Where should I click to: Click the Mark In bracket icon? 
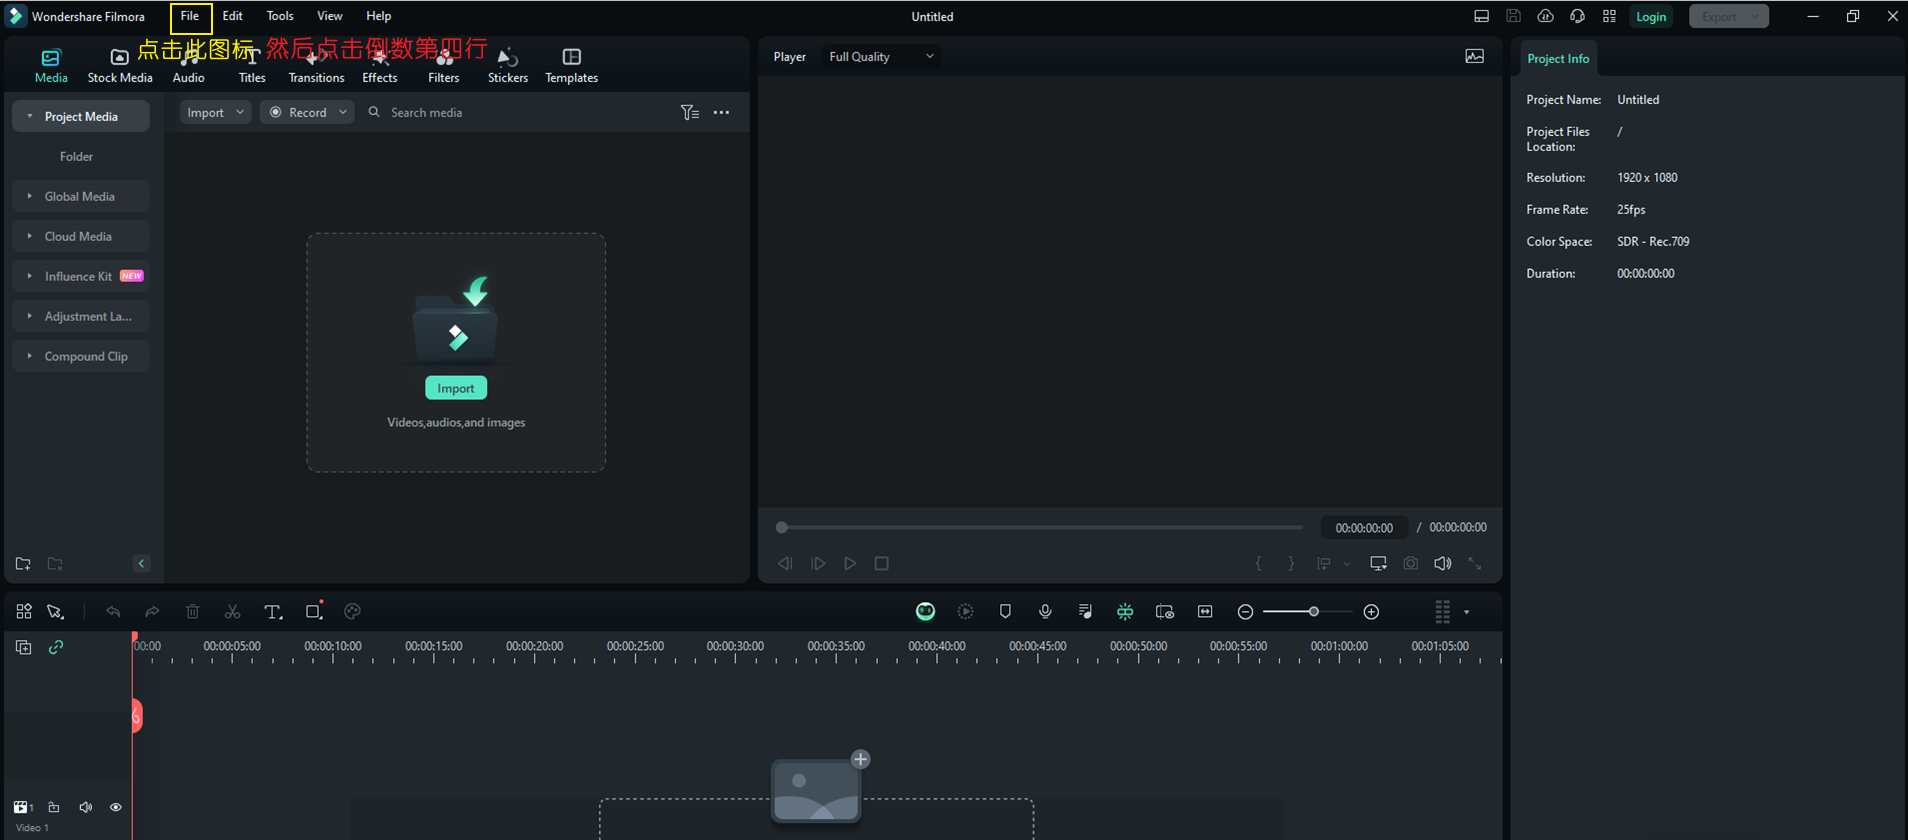(1259, 564)
